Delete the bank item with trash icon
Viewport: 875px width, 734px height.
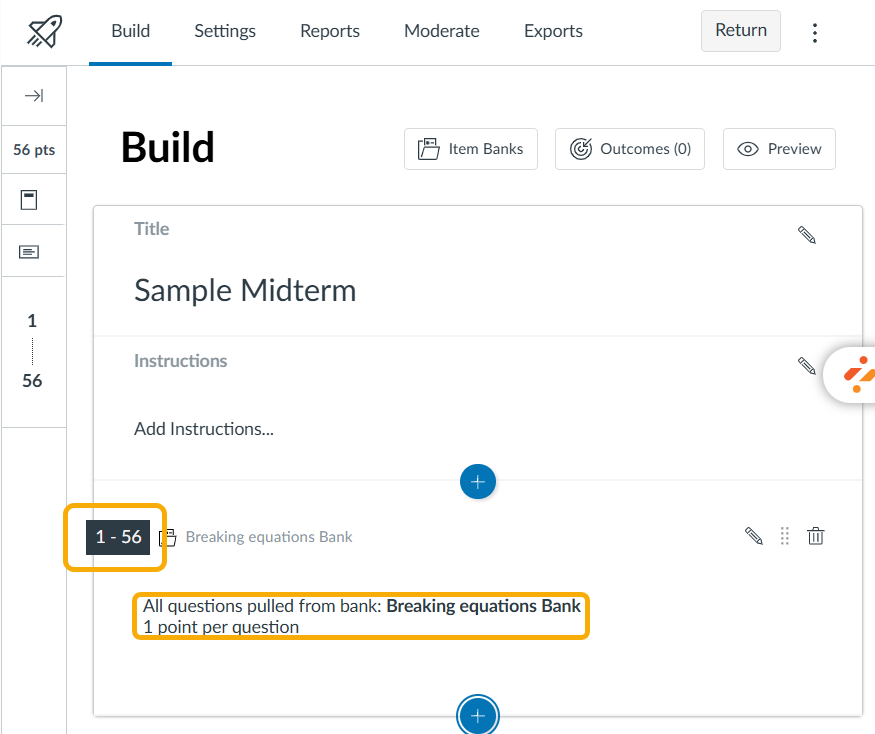click(x=815, y=536)
